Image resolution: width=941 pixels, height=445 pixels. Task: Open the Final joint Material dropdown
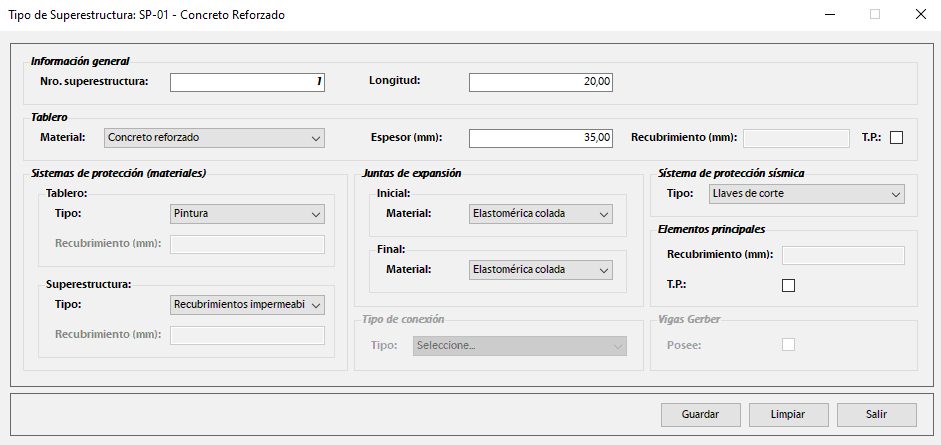(x=540, y=270)
